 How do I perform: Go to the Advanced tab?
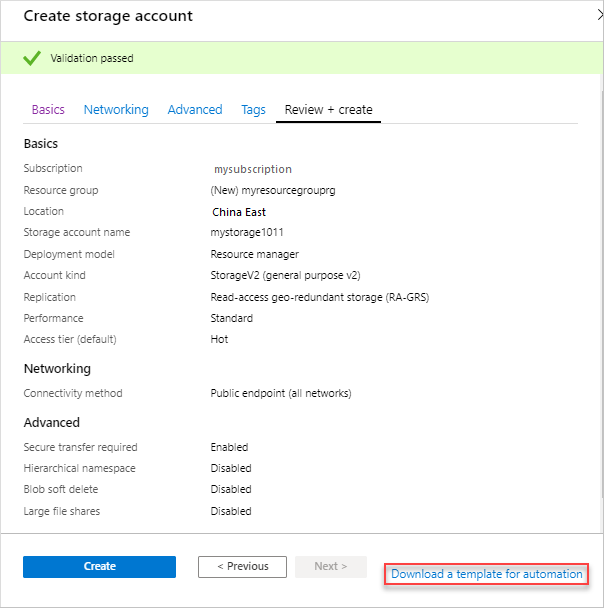tap(195, 110)
